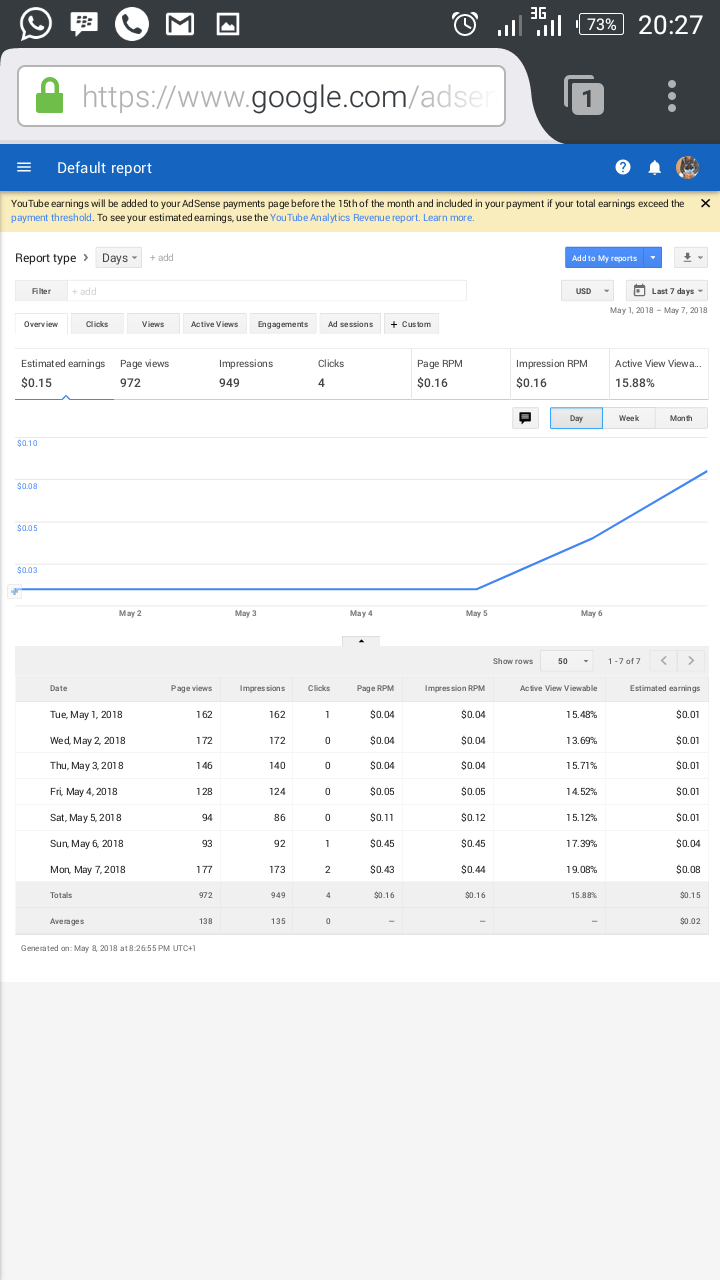The image size is (720, 1280).
Task: Open the browser three-dot menu
Action: click(x=672, y=96)
